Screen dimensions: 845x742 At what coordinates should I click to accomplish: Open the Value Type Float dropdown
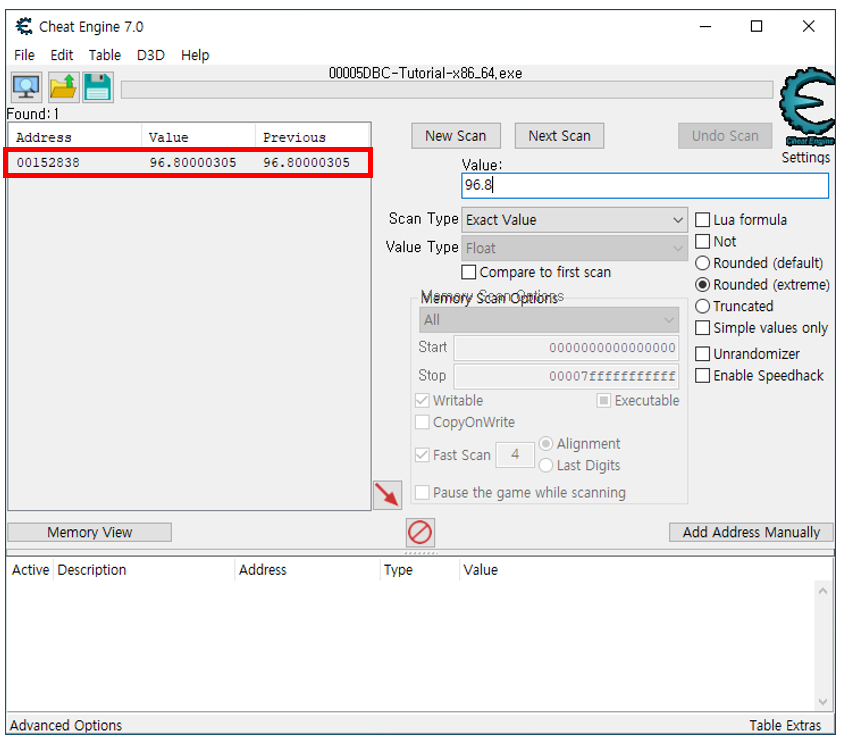(574, 248)
